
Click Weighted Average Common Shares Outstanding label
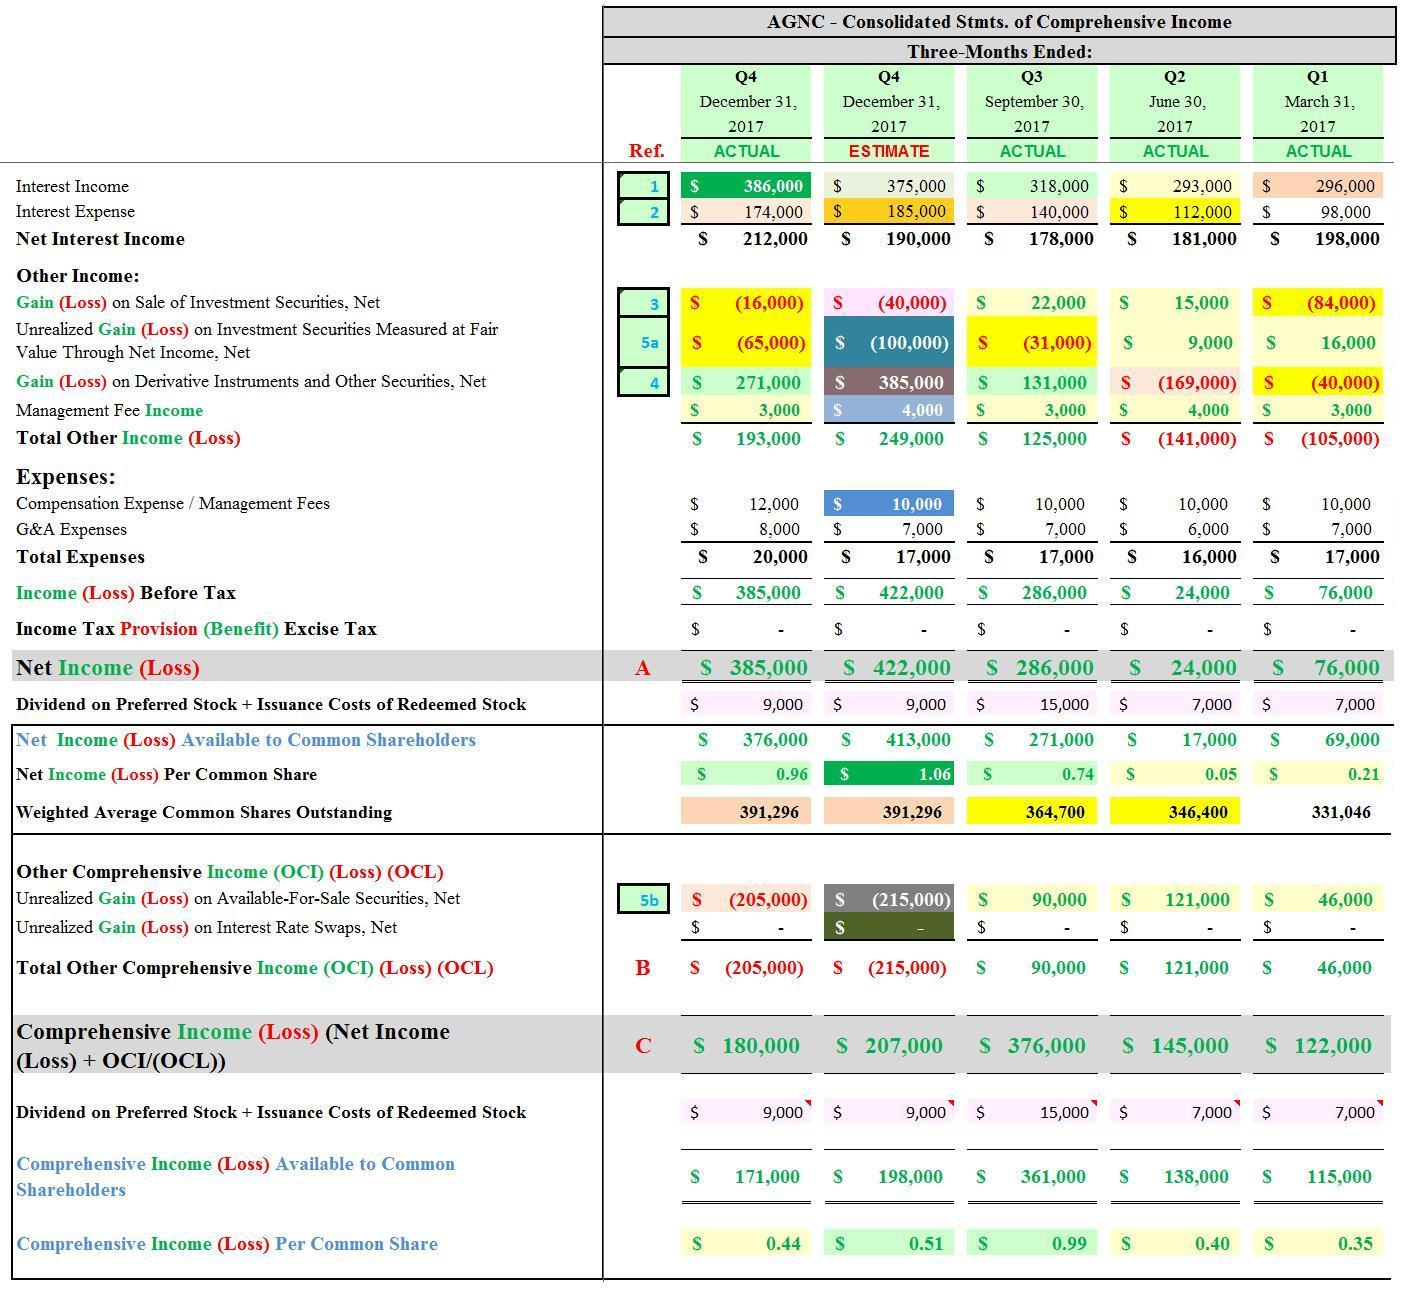tap(204, 812)
